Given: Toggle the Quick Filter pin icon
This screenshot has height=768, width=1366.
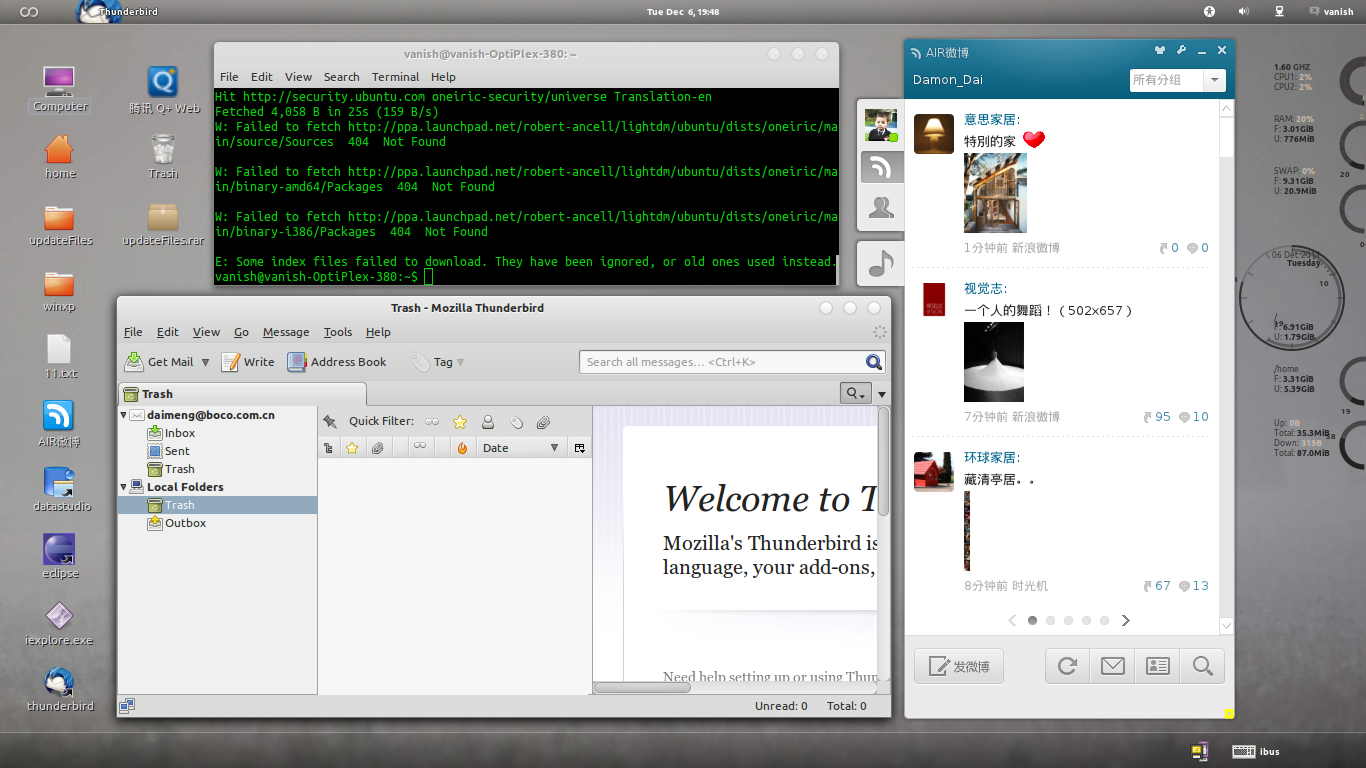Looking at the screenshot, I should click(330, 422).
